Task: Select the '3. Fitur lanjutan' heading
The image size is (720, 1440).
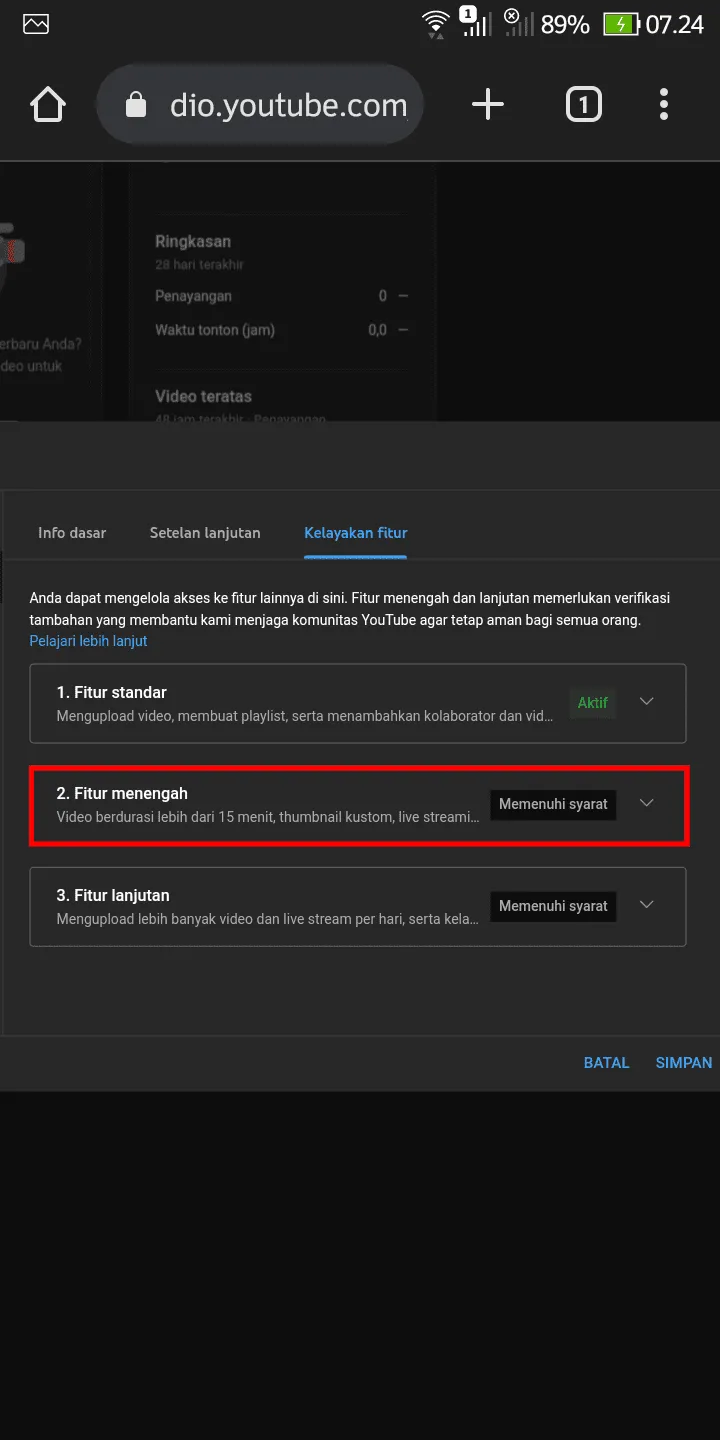Action: click(x=113, y=896)
